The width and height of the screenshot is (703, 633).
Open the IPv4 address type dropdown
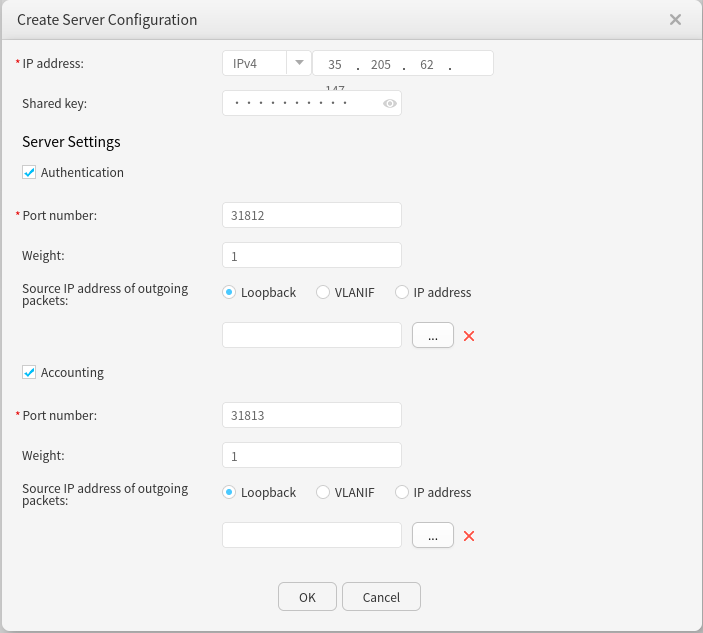(x=299, y=64)
